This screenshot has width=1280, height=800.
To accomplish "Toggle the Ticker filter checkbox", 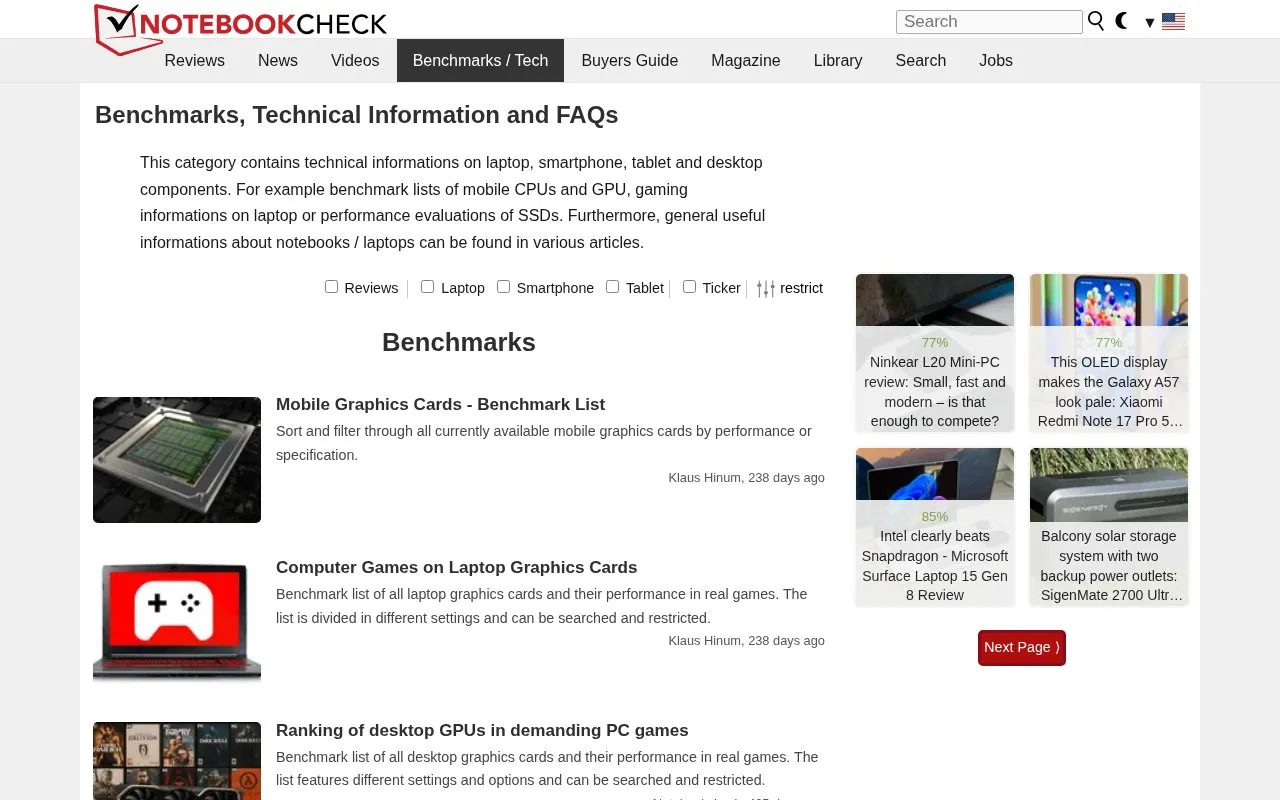I will pyautogui.click(x=689, y=287).
